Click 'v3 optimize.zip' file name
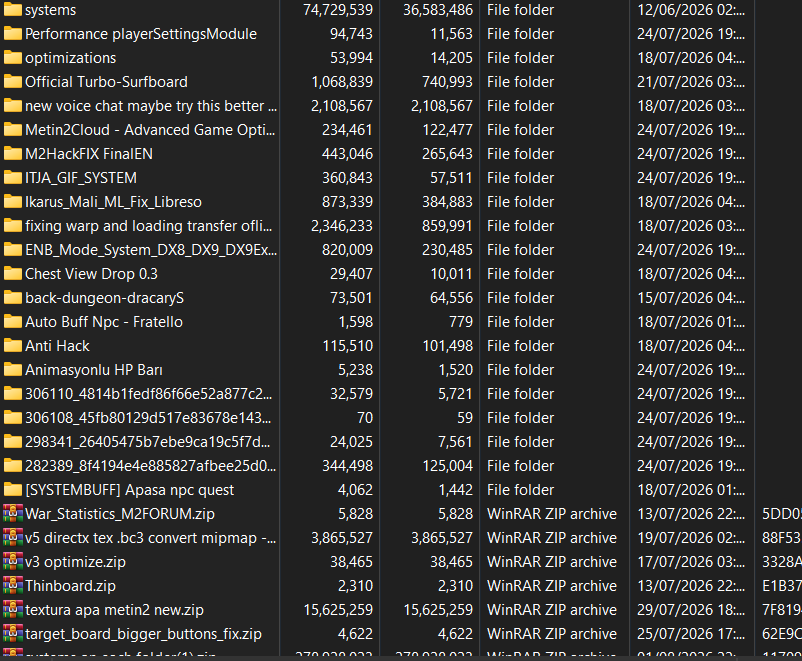Viewport: 802px width, 661px height. [x=75, y=562]
